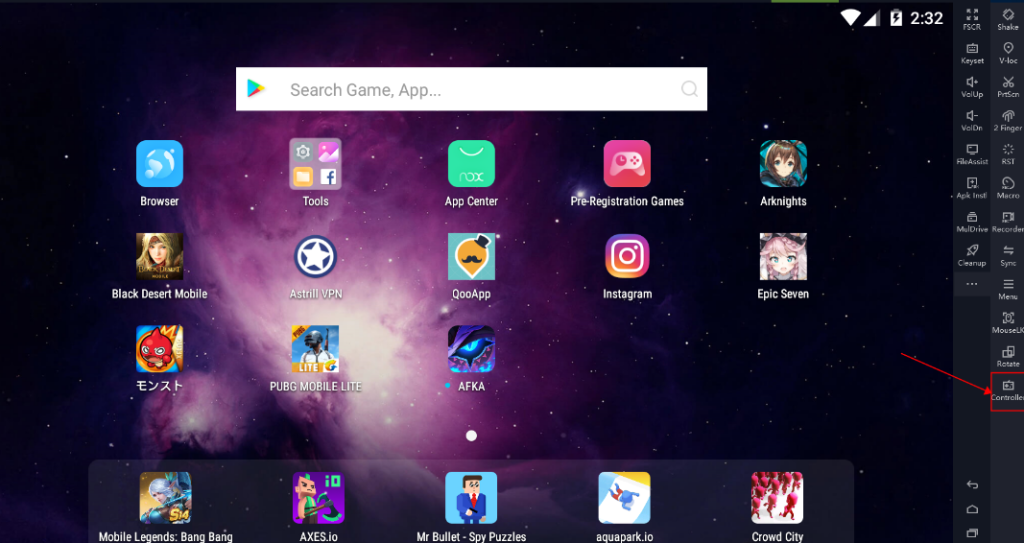Open the Controller configuration in sidebar

coord(1007,388)
